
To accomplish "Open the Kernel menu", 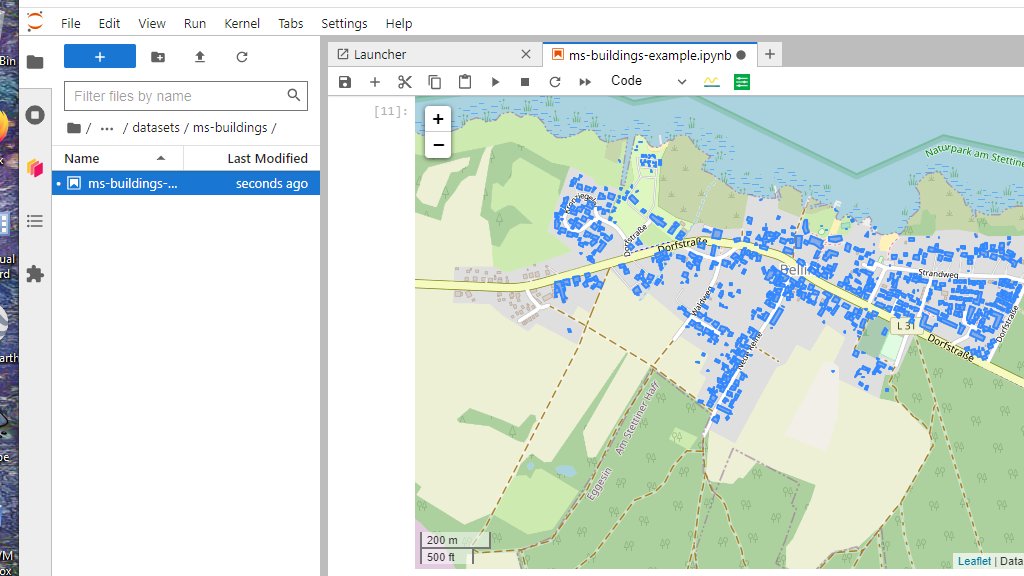I will pos(241,23).
